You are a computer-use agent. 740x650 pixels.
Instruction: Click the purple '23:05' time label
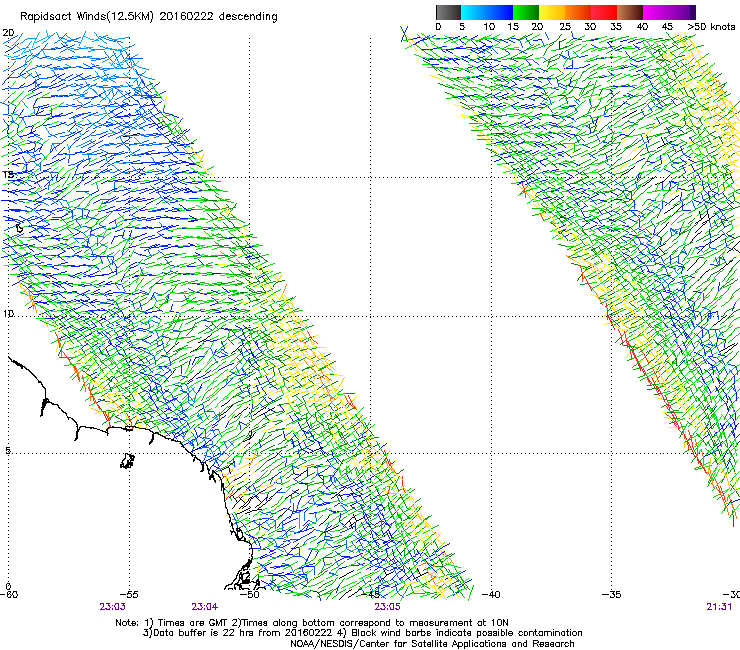(x=387, y=607)
